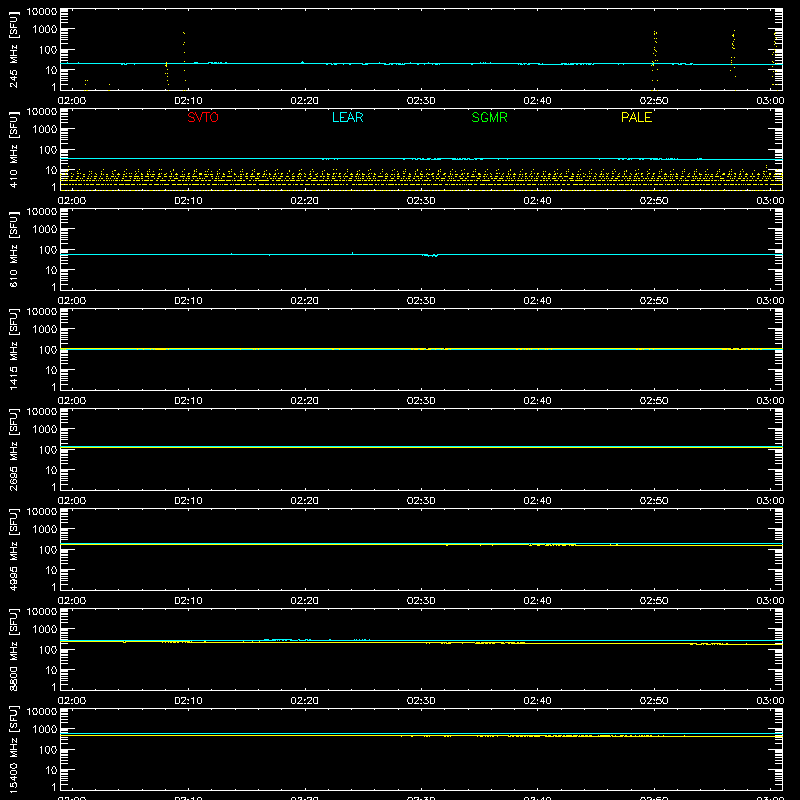Click the cyan dip near 02:31 on 610 MHz trace
This screenshot has height=800, width=800.
click(x=431, y=255)
